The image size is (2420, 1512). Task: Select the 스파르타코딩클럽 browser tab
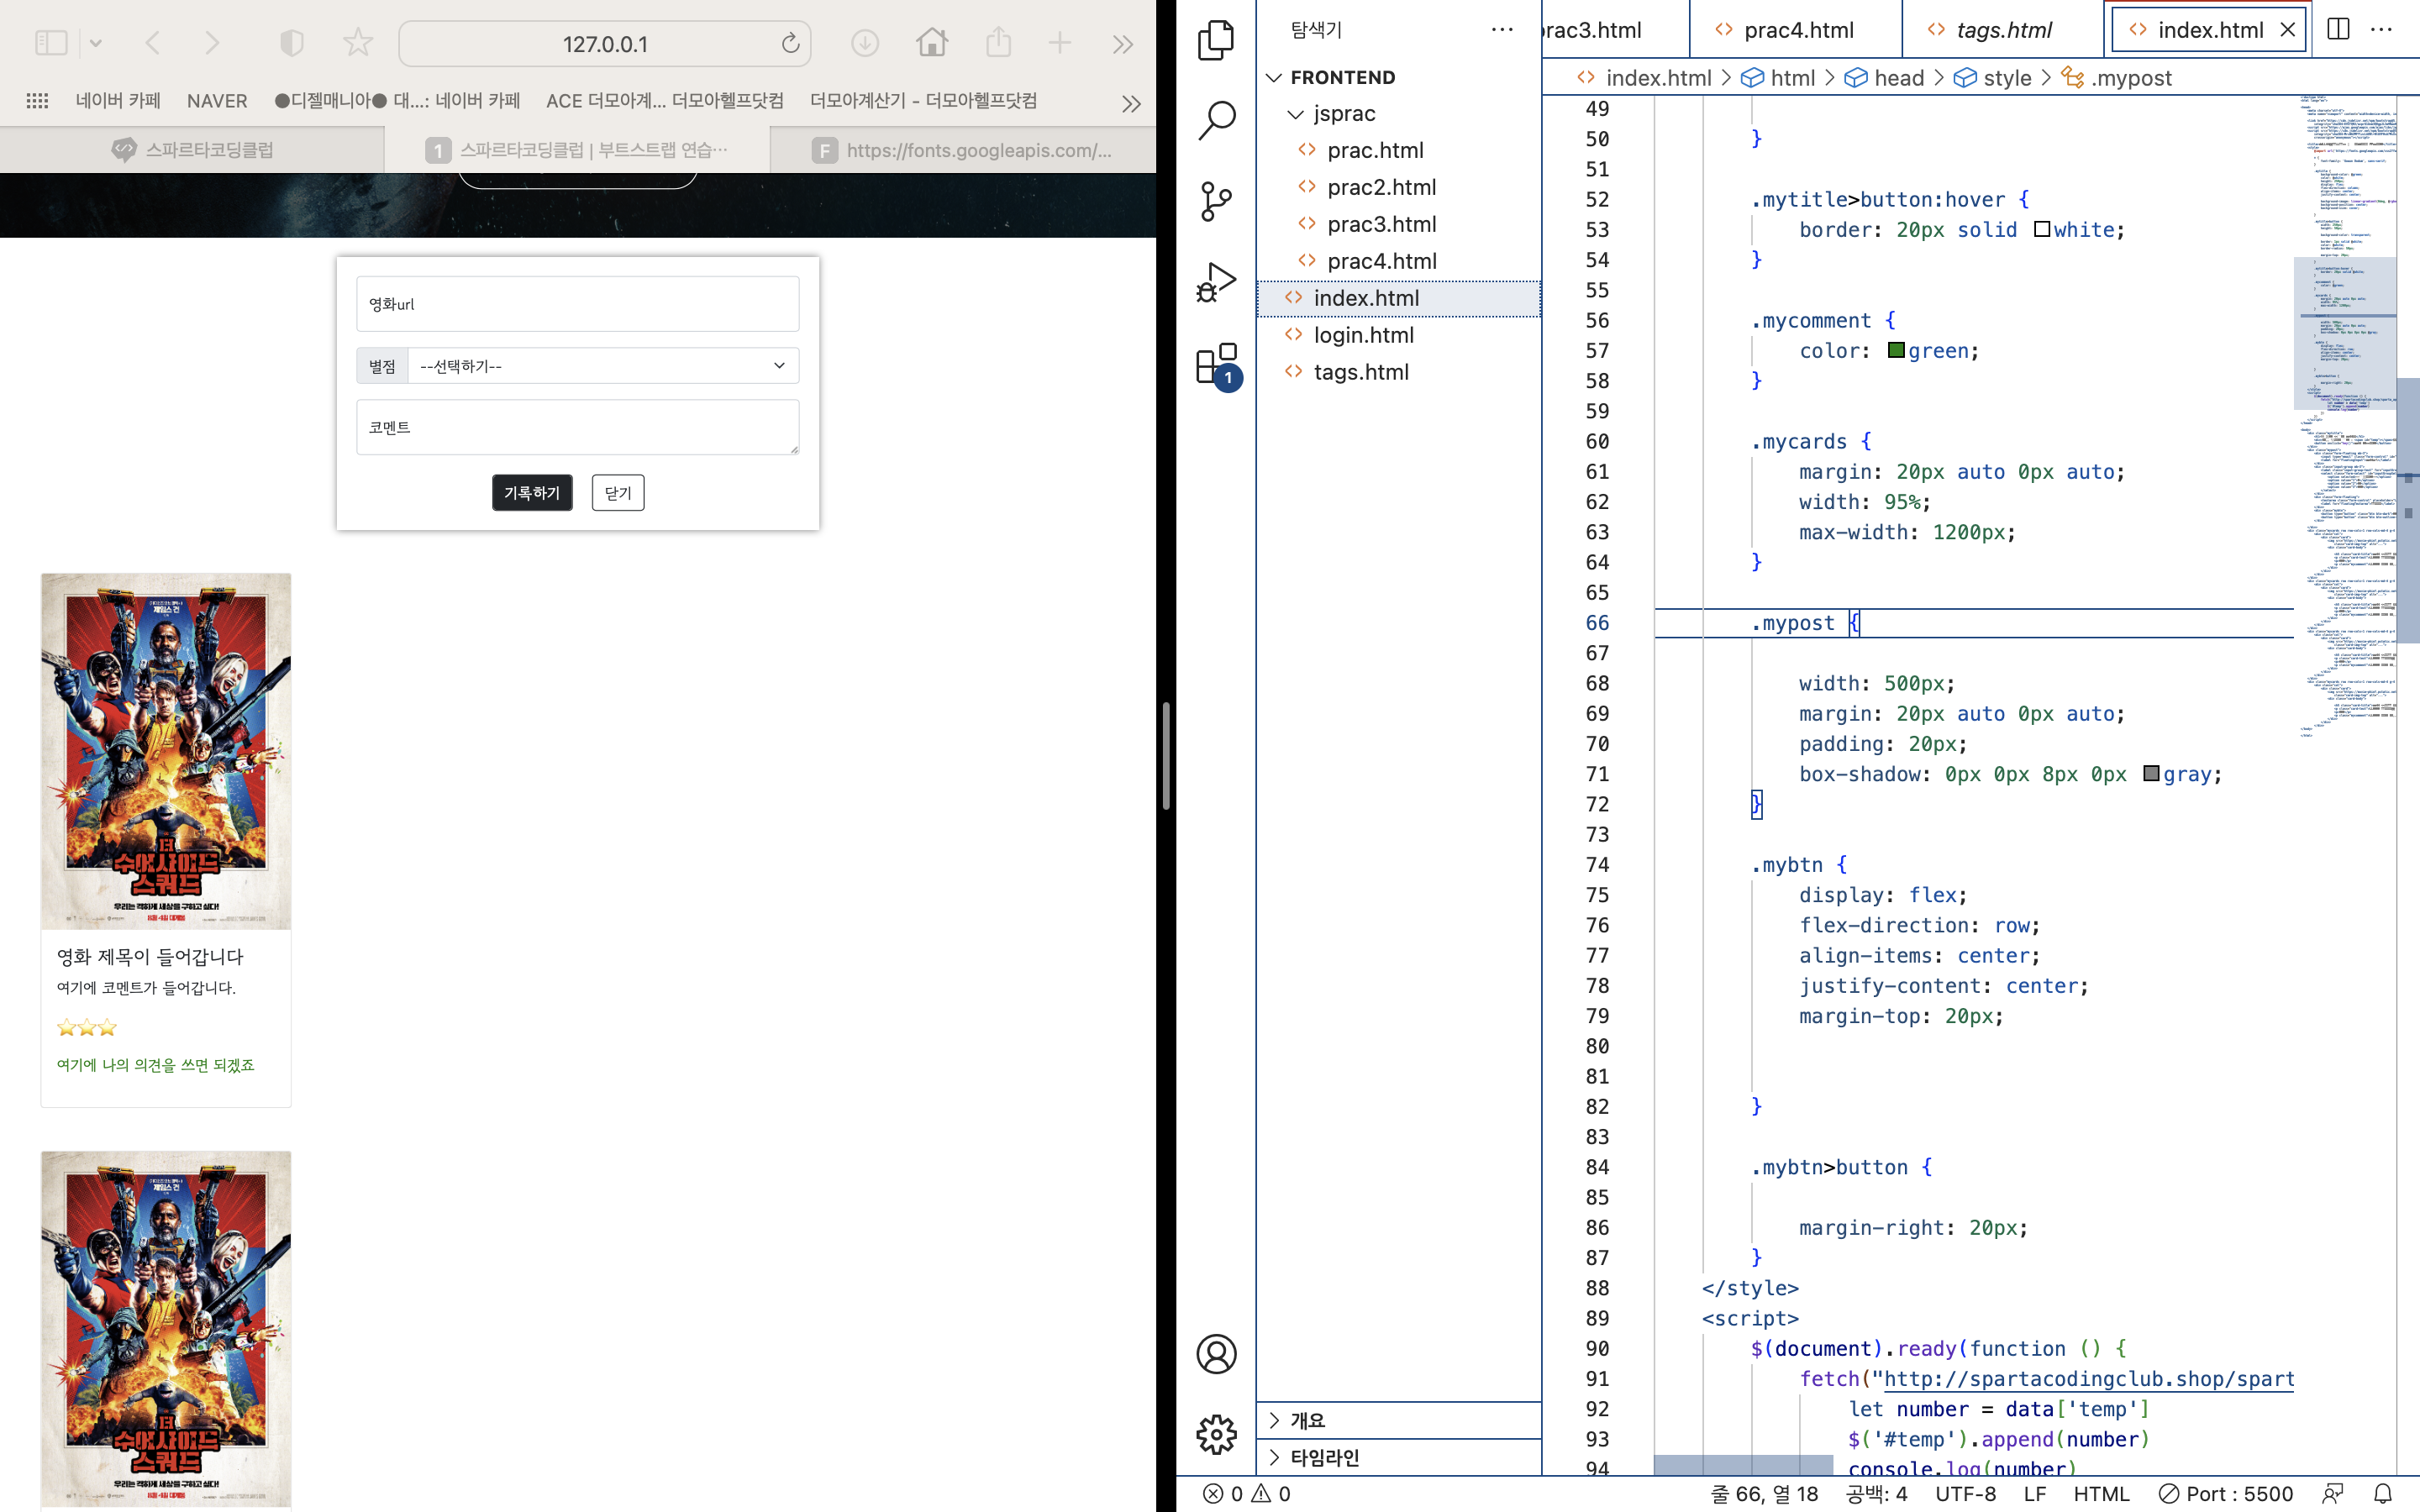[192, 150]
